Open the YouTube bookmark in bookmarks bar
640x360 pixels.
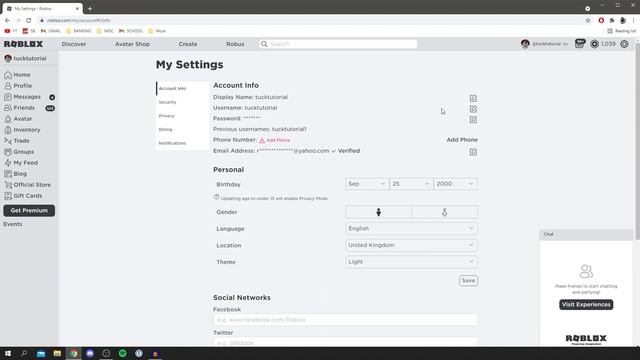11,31
